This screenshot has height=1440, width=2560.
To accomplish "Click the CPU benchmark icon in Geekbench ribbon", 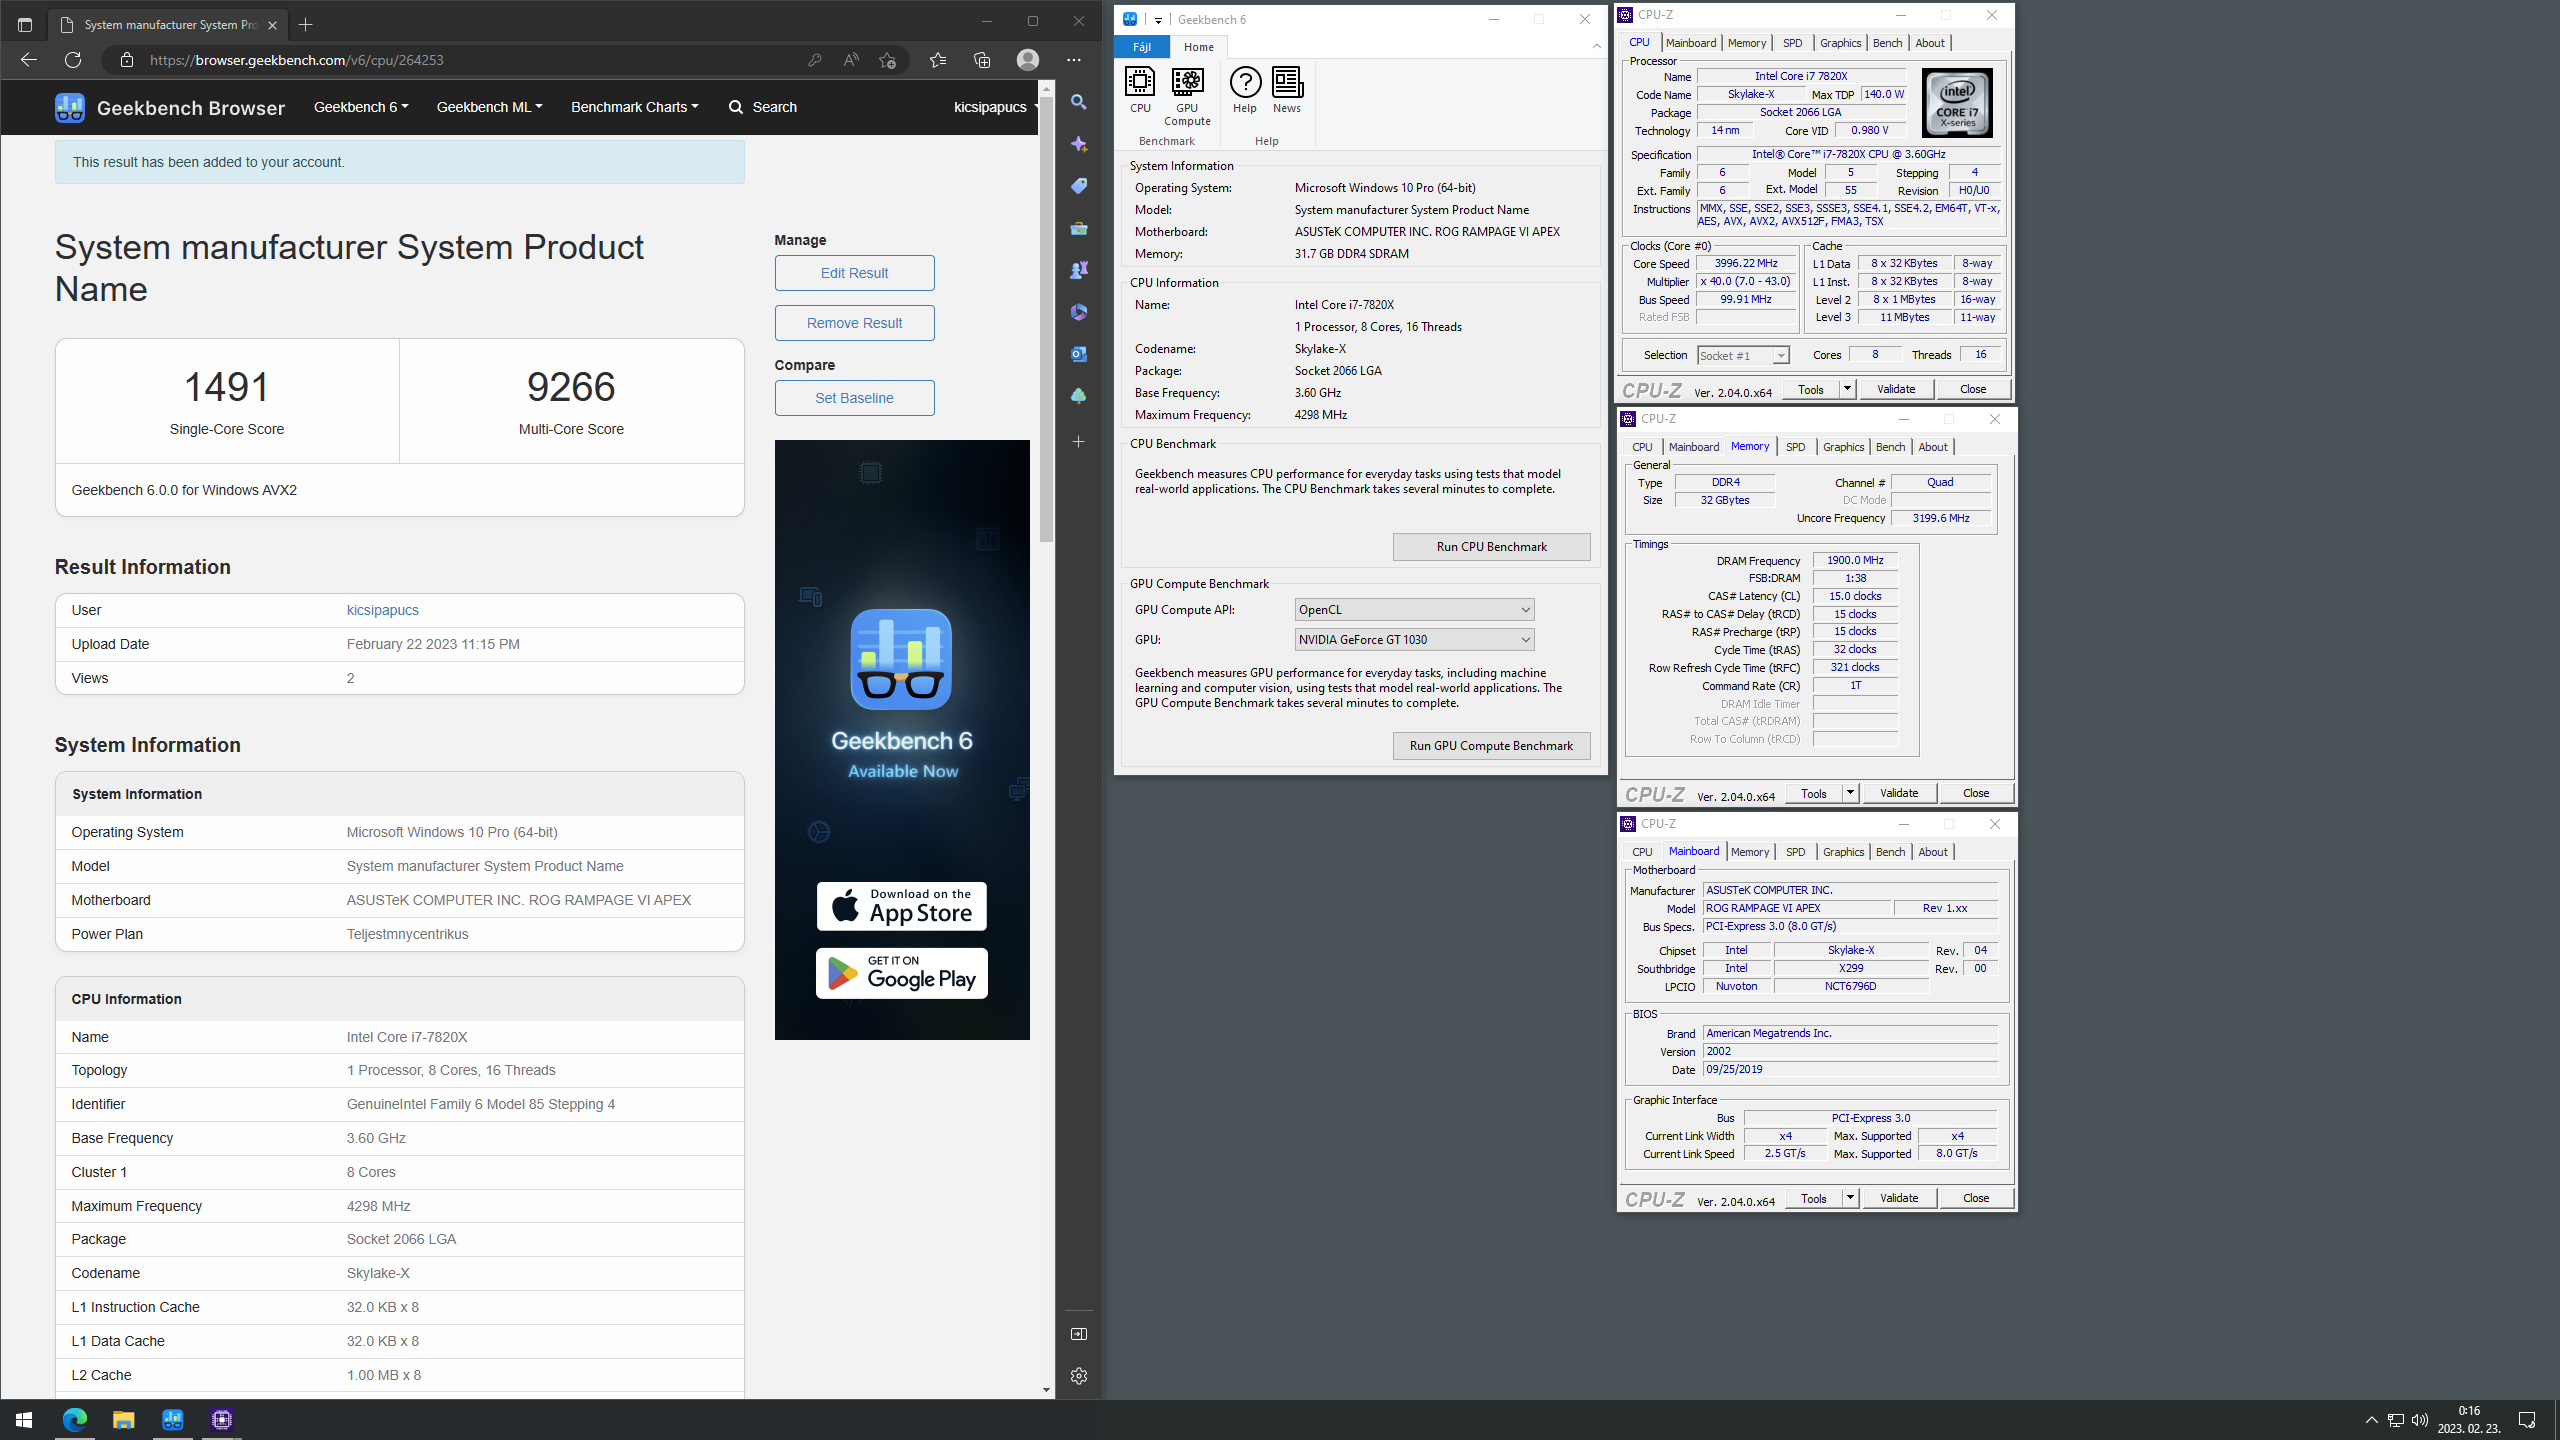I will click(x=1140, y=90).
